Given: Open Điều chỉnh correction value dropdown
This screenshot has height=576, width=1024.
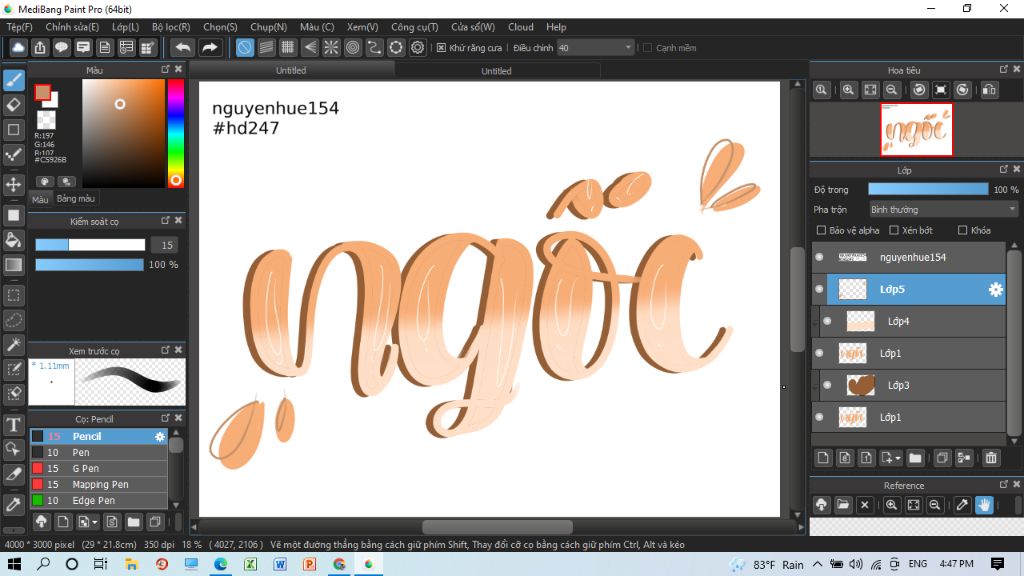Looking at the screenshot, I should tap(595, 48).
